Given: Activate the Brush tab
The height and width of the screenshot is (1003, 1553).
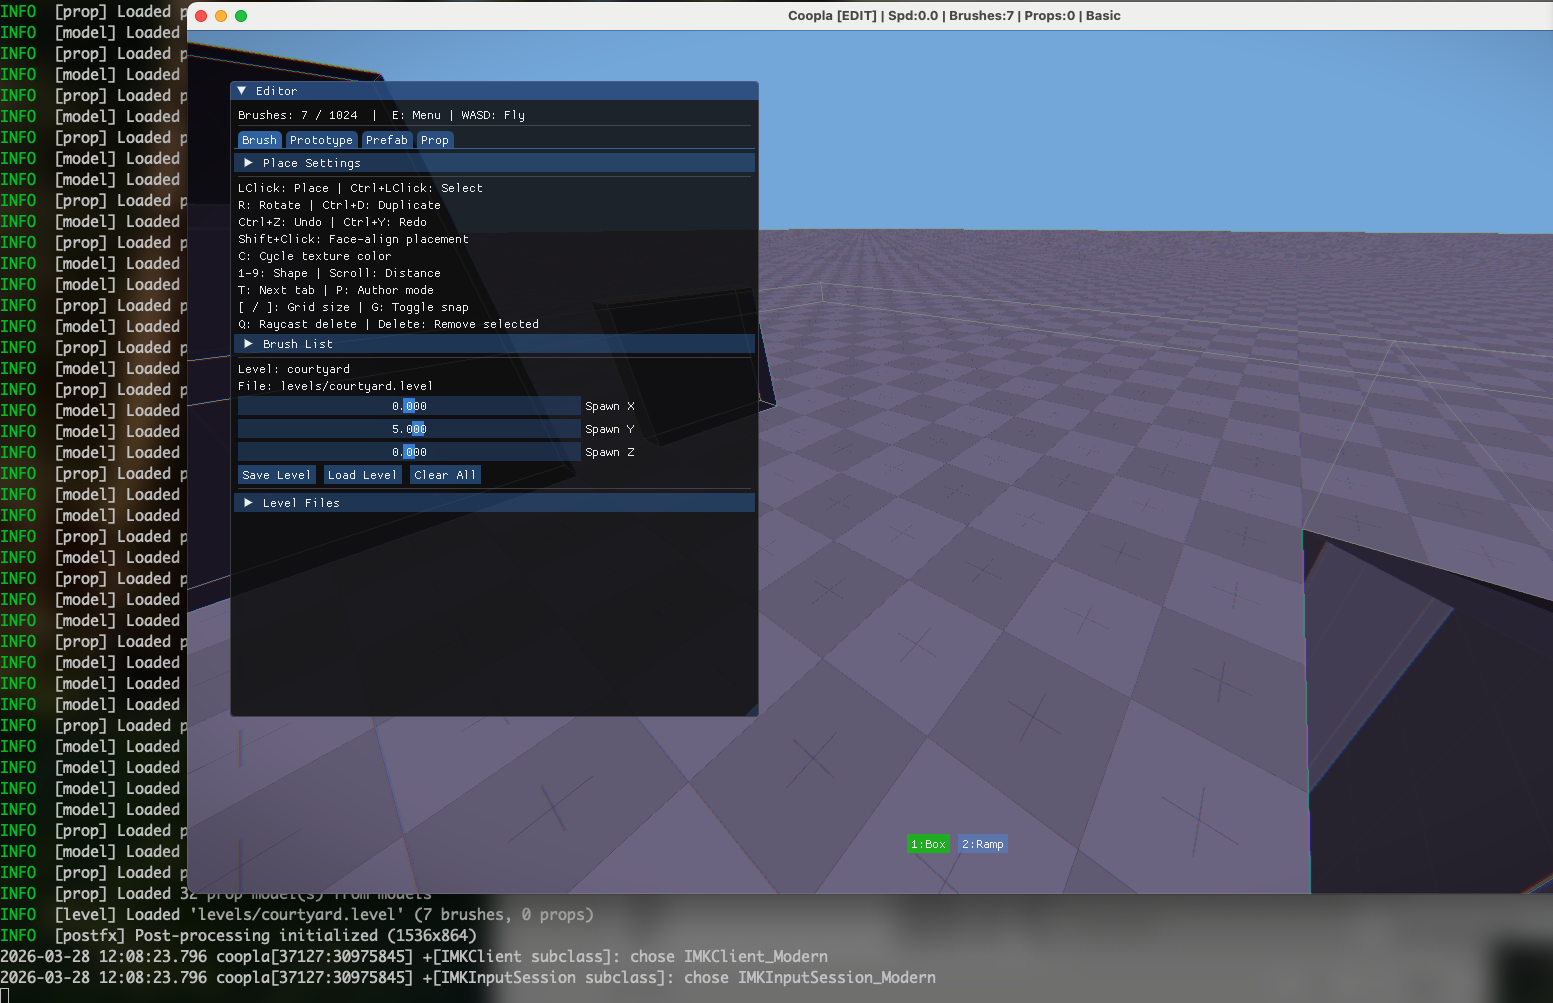Looking at the screenshot, I should point(259,140).
